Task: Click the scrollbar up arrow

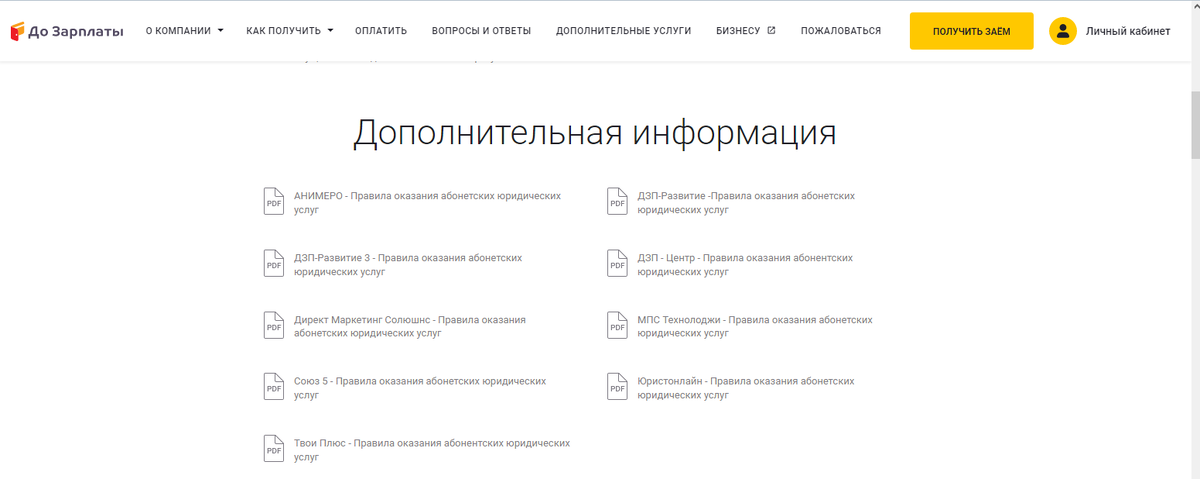Action: (1194, 6)
